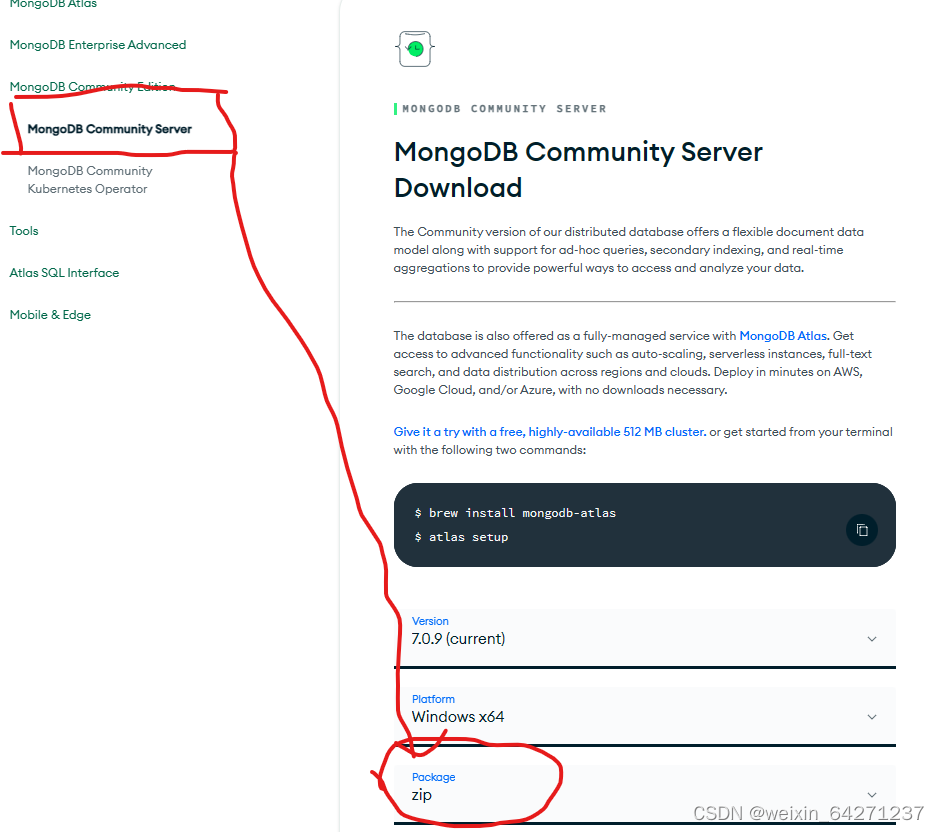The image size is (939, 832).
Task: Open MongoDB Community Kubernetes Operator page
Action: pos(90,179)
